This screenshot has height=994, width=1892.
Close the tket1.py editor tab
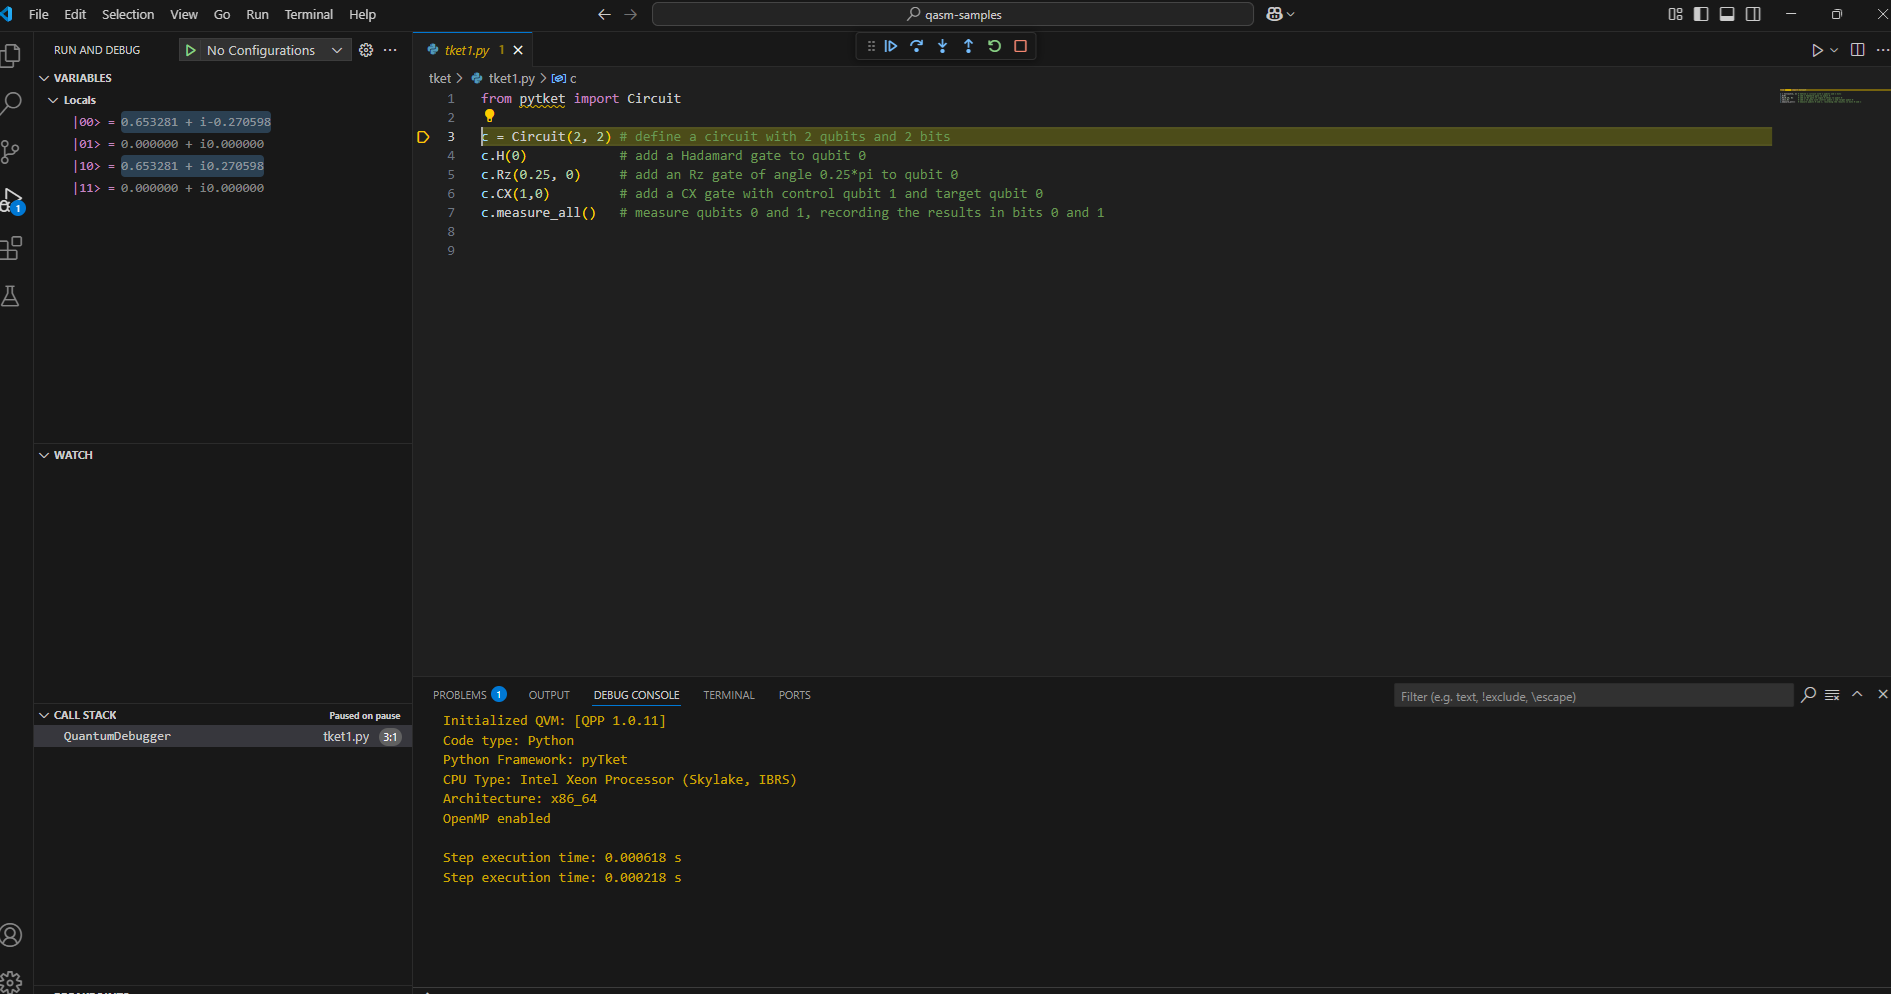518,50
